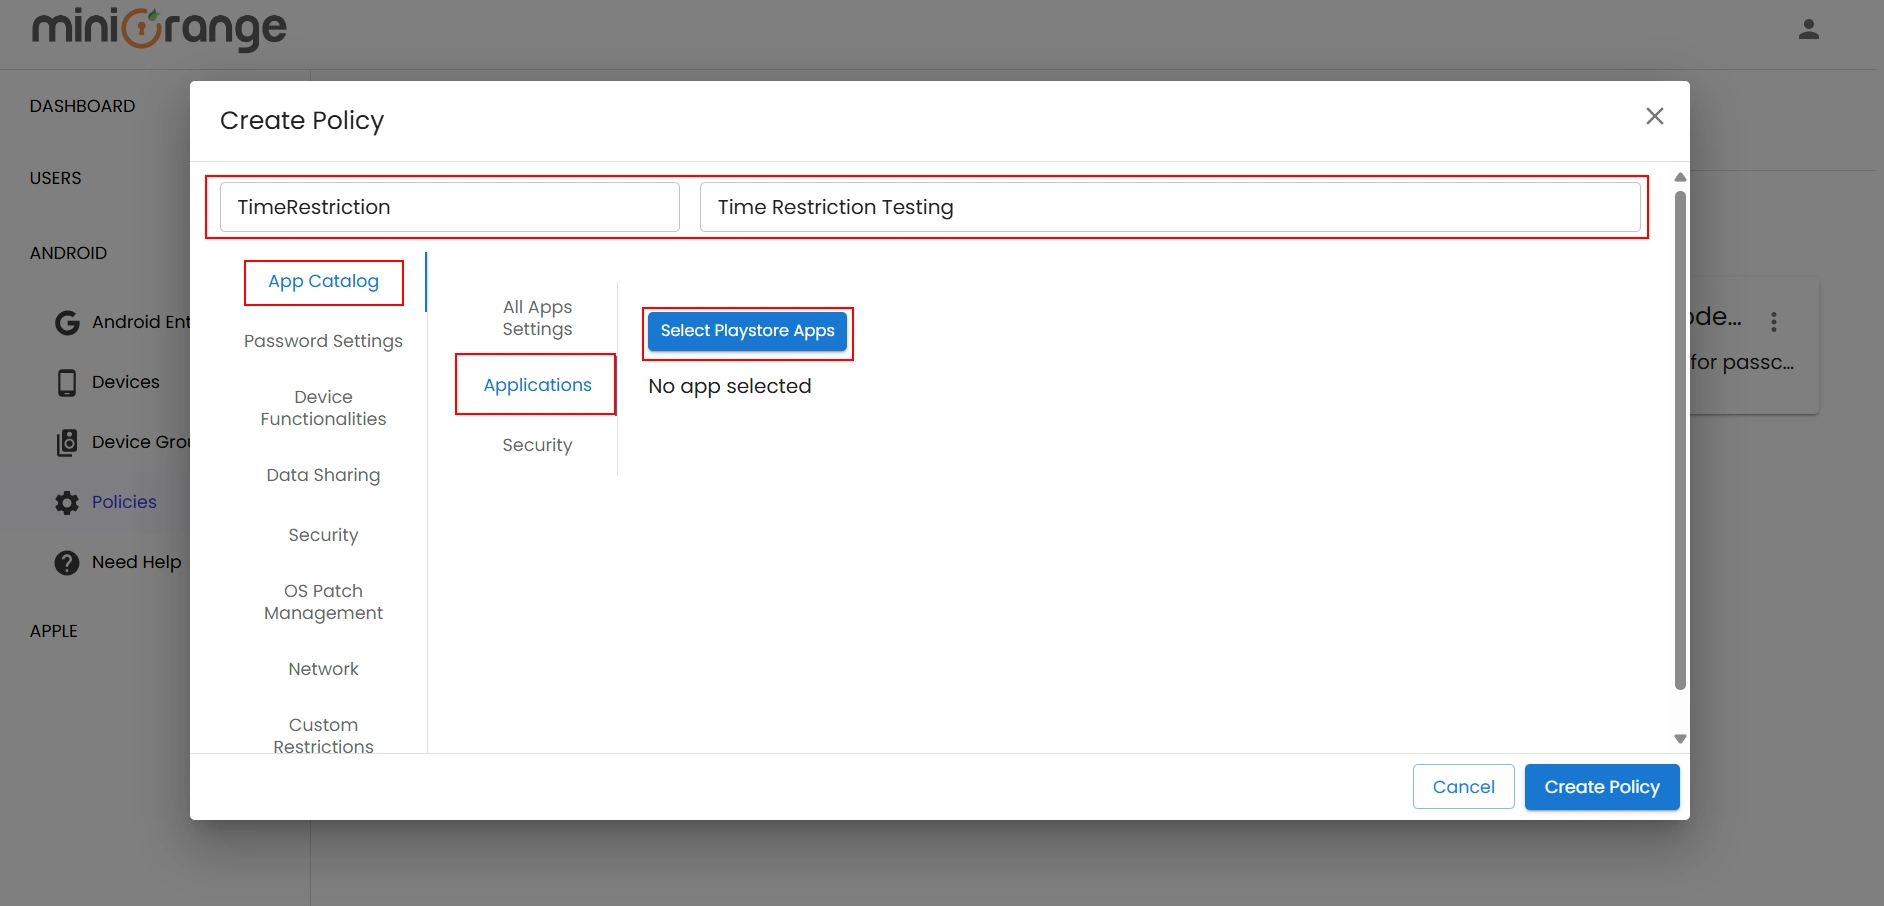This screenshot has width=1884, height=906.
Task: Open the three-dot menu on the passcode card
Action: [x=1776, y=321]
